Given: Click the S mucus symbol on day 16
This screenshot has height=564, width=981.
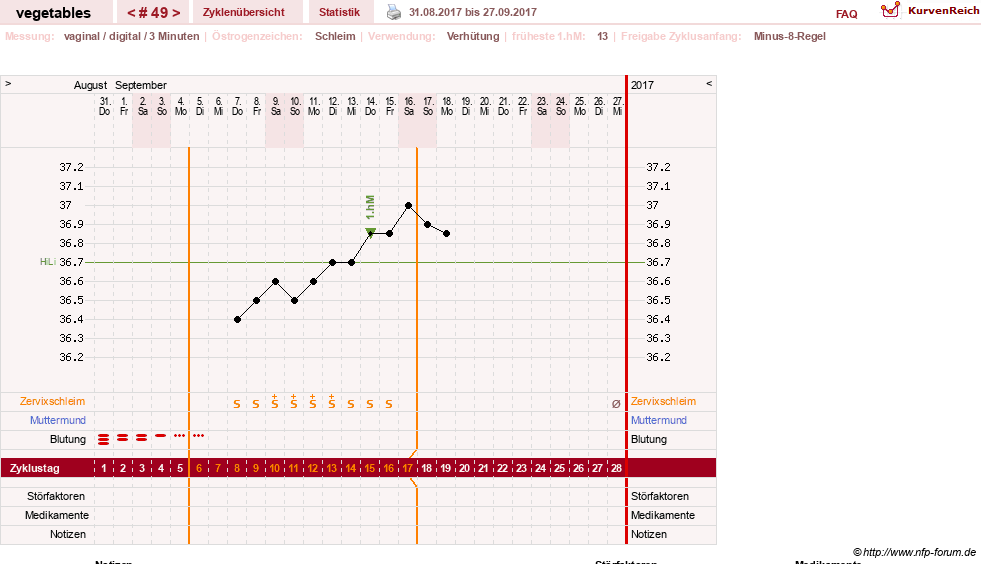Looking at the screenshot, I should pyautogui.click(x=389, y=404).
